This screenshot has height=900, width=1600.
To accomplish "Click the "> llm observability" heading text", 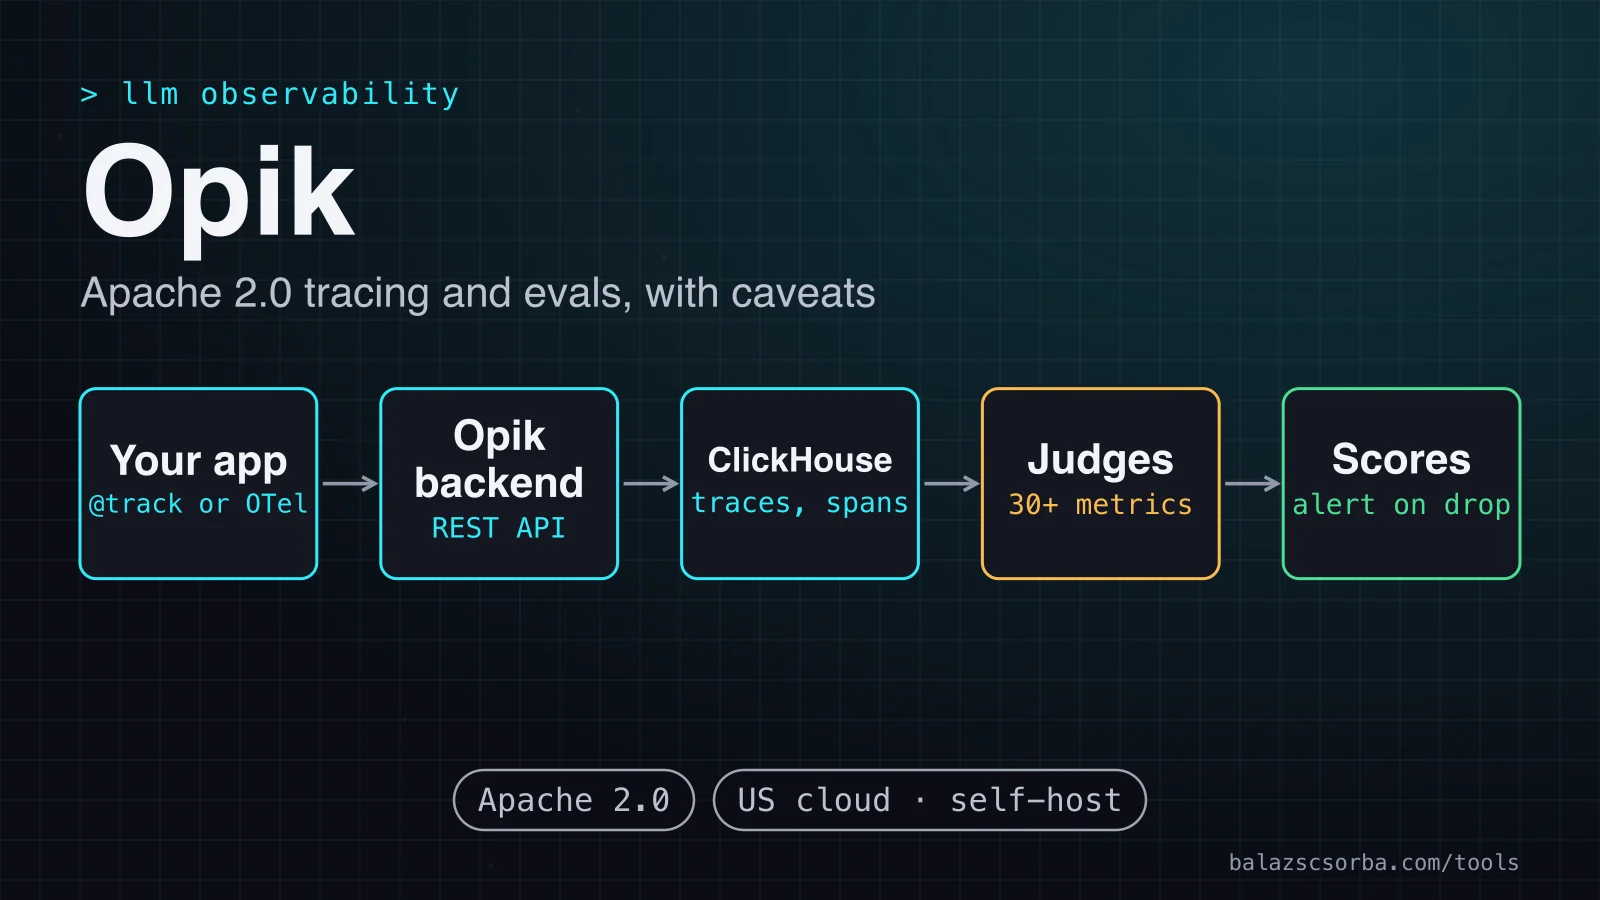I will (x=269, y=94).
